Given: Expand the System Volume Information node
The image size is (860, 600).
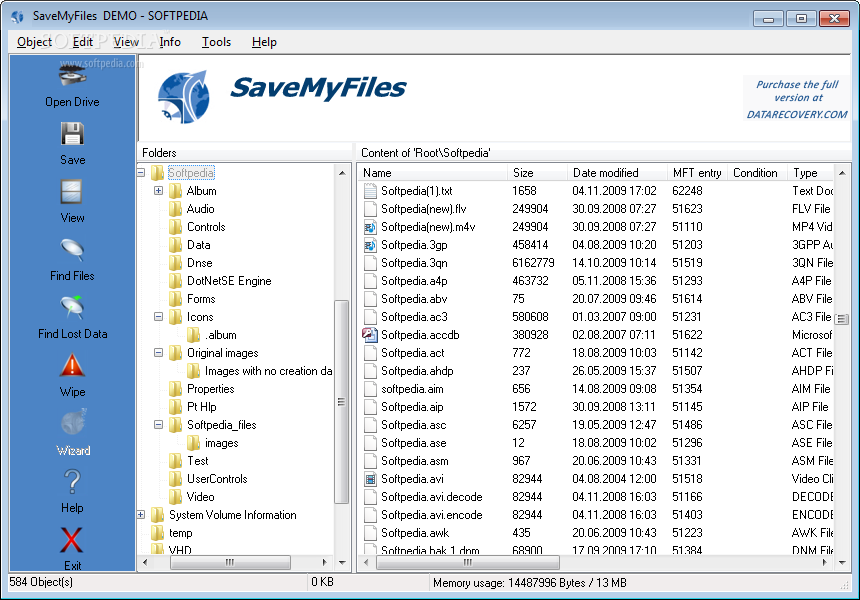Looking at the screenshot, I should click(141, 515).
